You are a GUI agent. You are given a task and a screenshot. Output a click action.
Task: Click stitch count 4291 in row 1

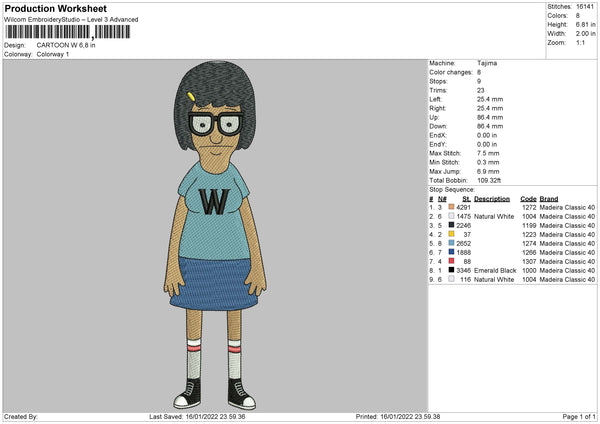click(x=463, y=207)
